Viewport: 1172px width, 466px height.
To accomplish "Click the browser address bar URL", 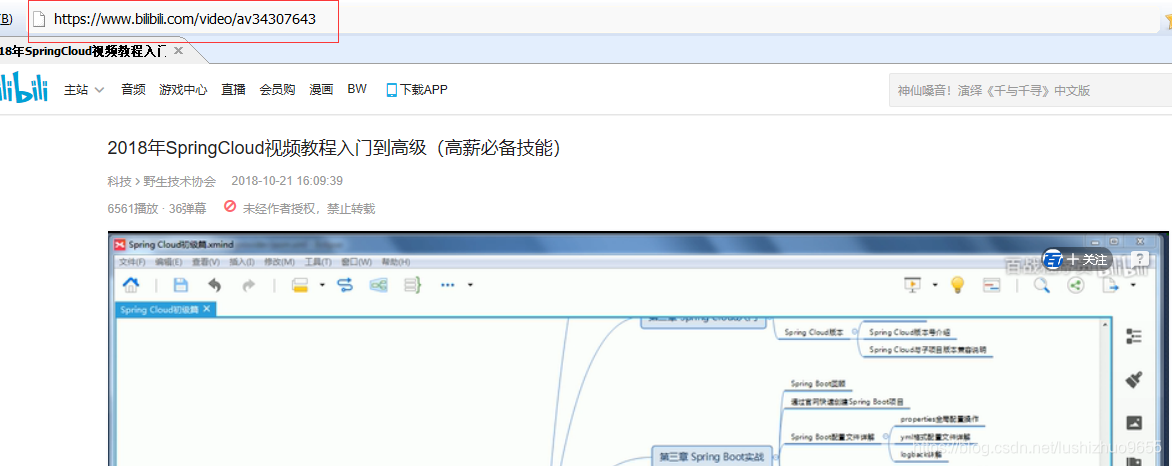I will pos(185,19).
